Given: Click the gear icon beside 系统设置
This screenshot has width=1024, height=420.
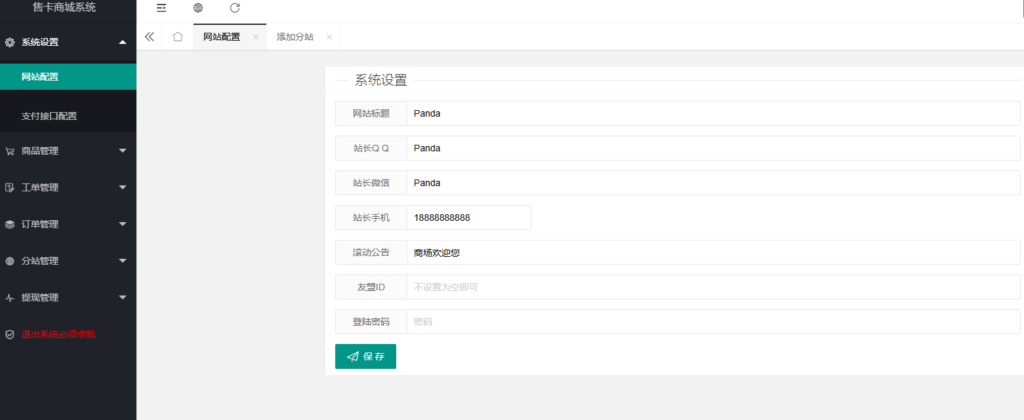Looking at the screenshot, I should (x=10, y=42).
